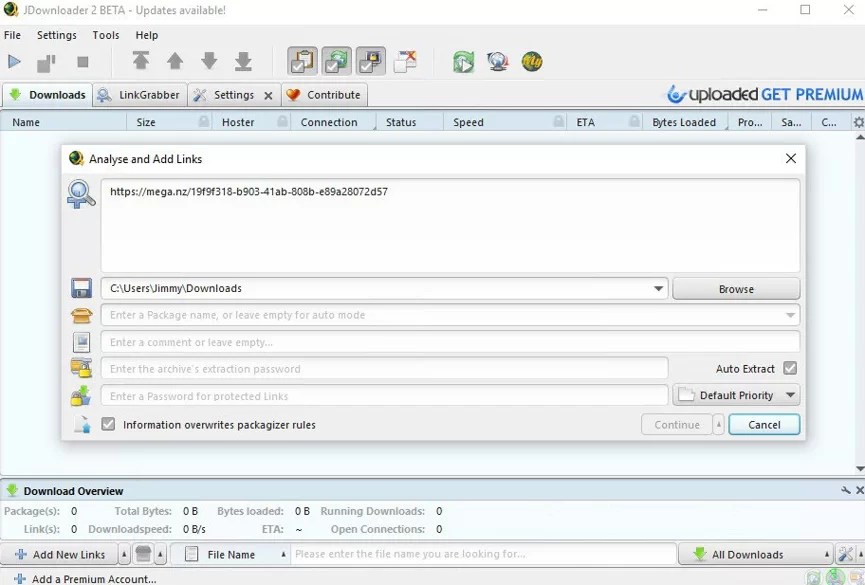Move selected download down one position
865x585 pixels.
tap(208, 61)
